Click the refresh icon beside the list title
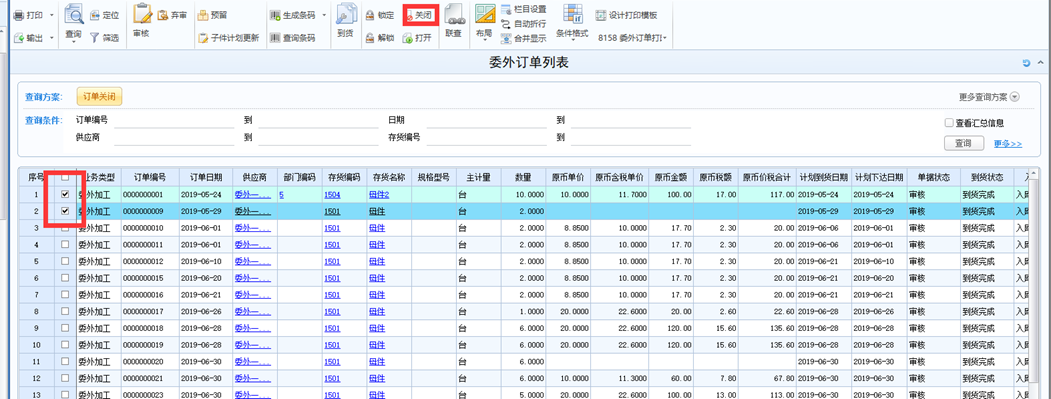Screen dimensions: 1051x399 click(1026, 63)
